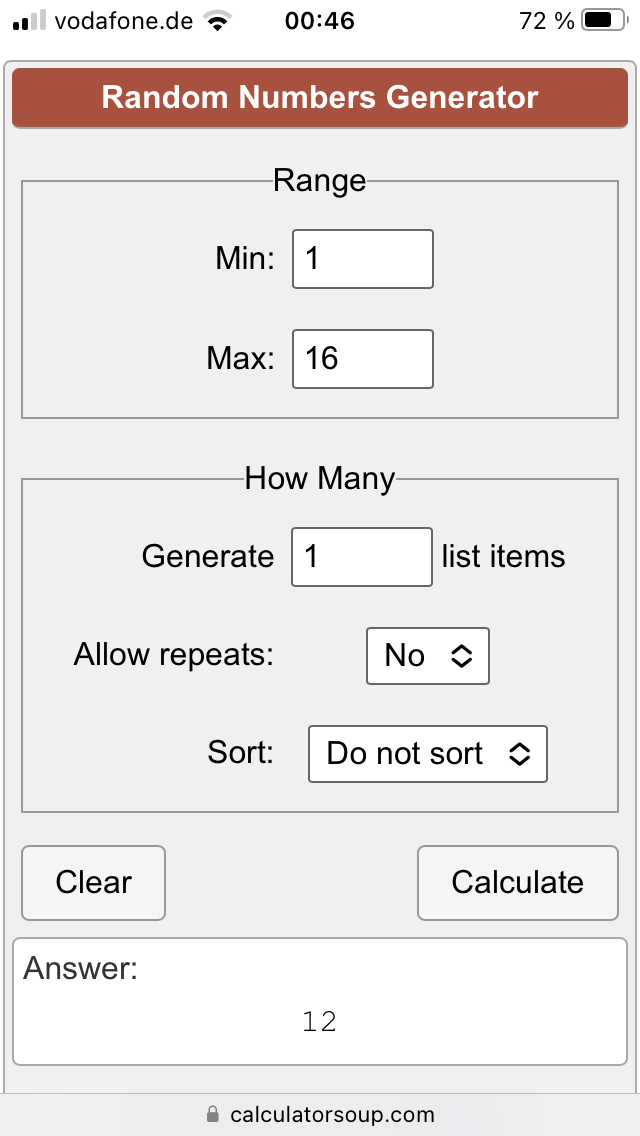Focus the Max input field
640x1136 pixels.
(363, 359)
